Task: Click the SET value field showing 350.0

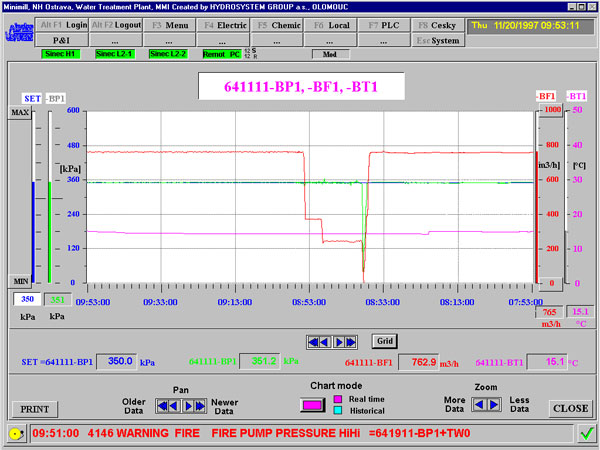Action: [115, 361]
